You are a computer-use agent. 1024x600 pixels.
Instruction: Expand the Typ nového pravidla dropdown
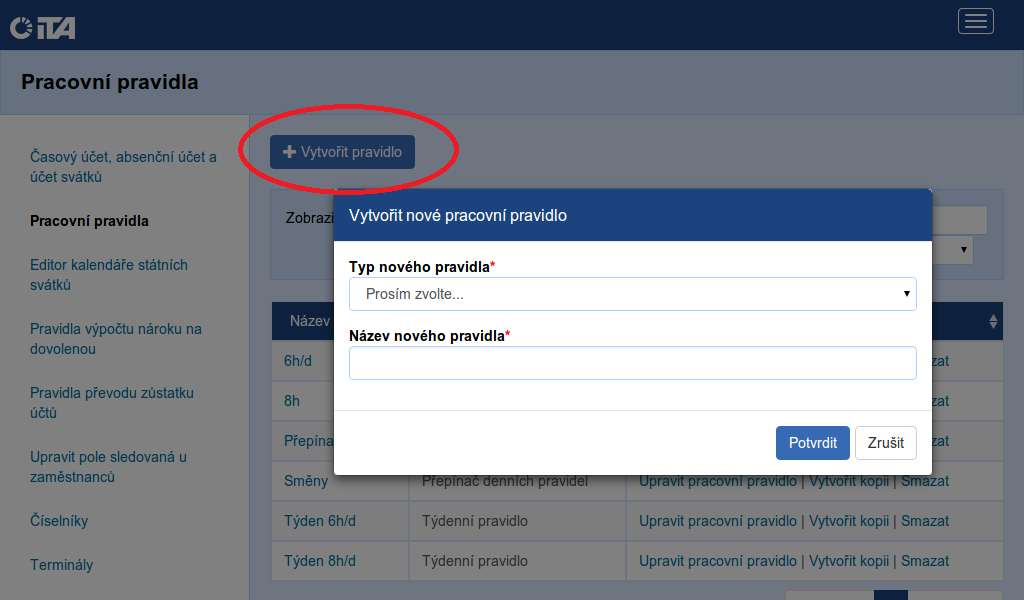(632, 294)
